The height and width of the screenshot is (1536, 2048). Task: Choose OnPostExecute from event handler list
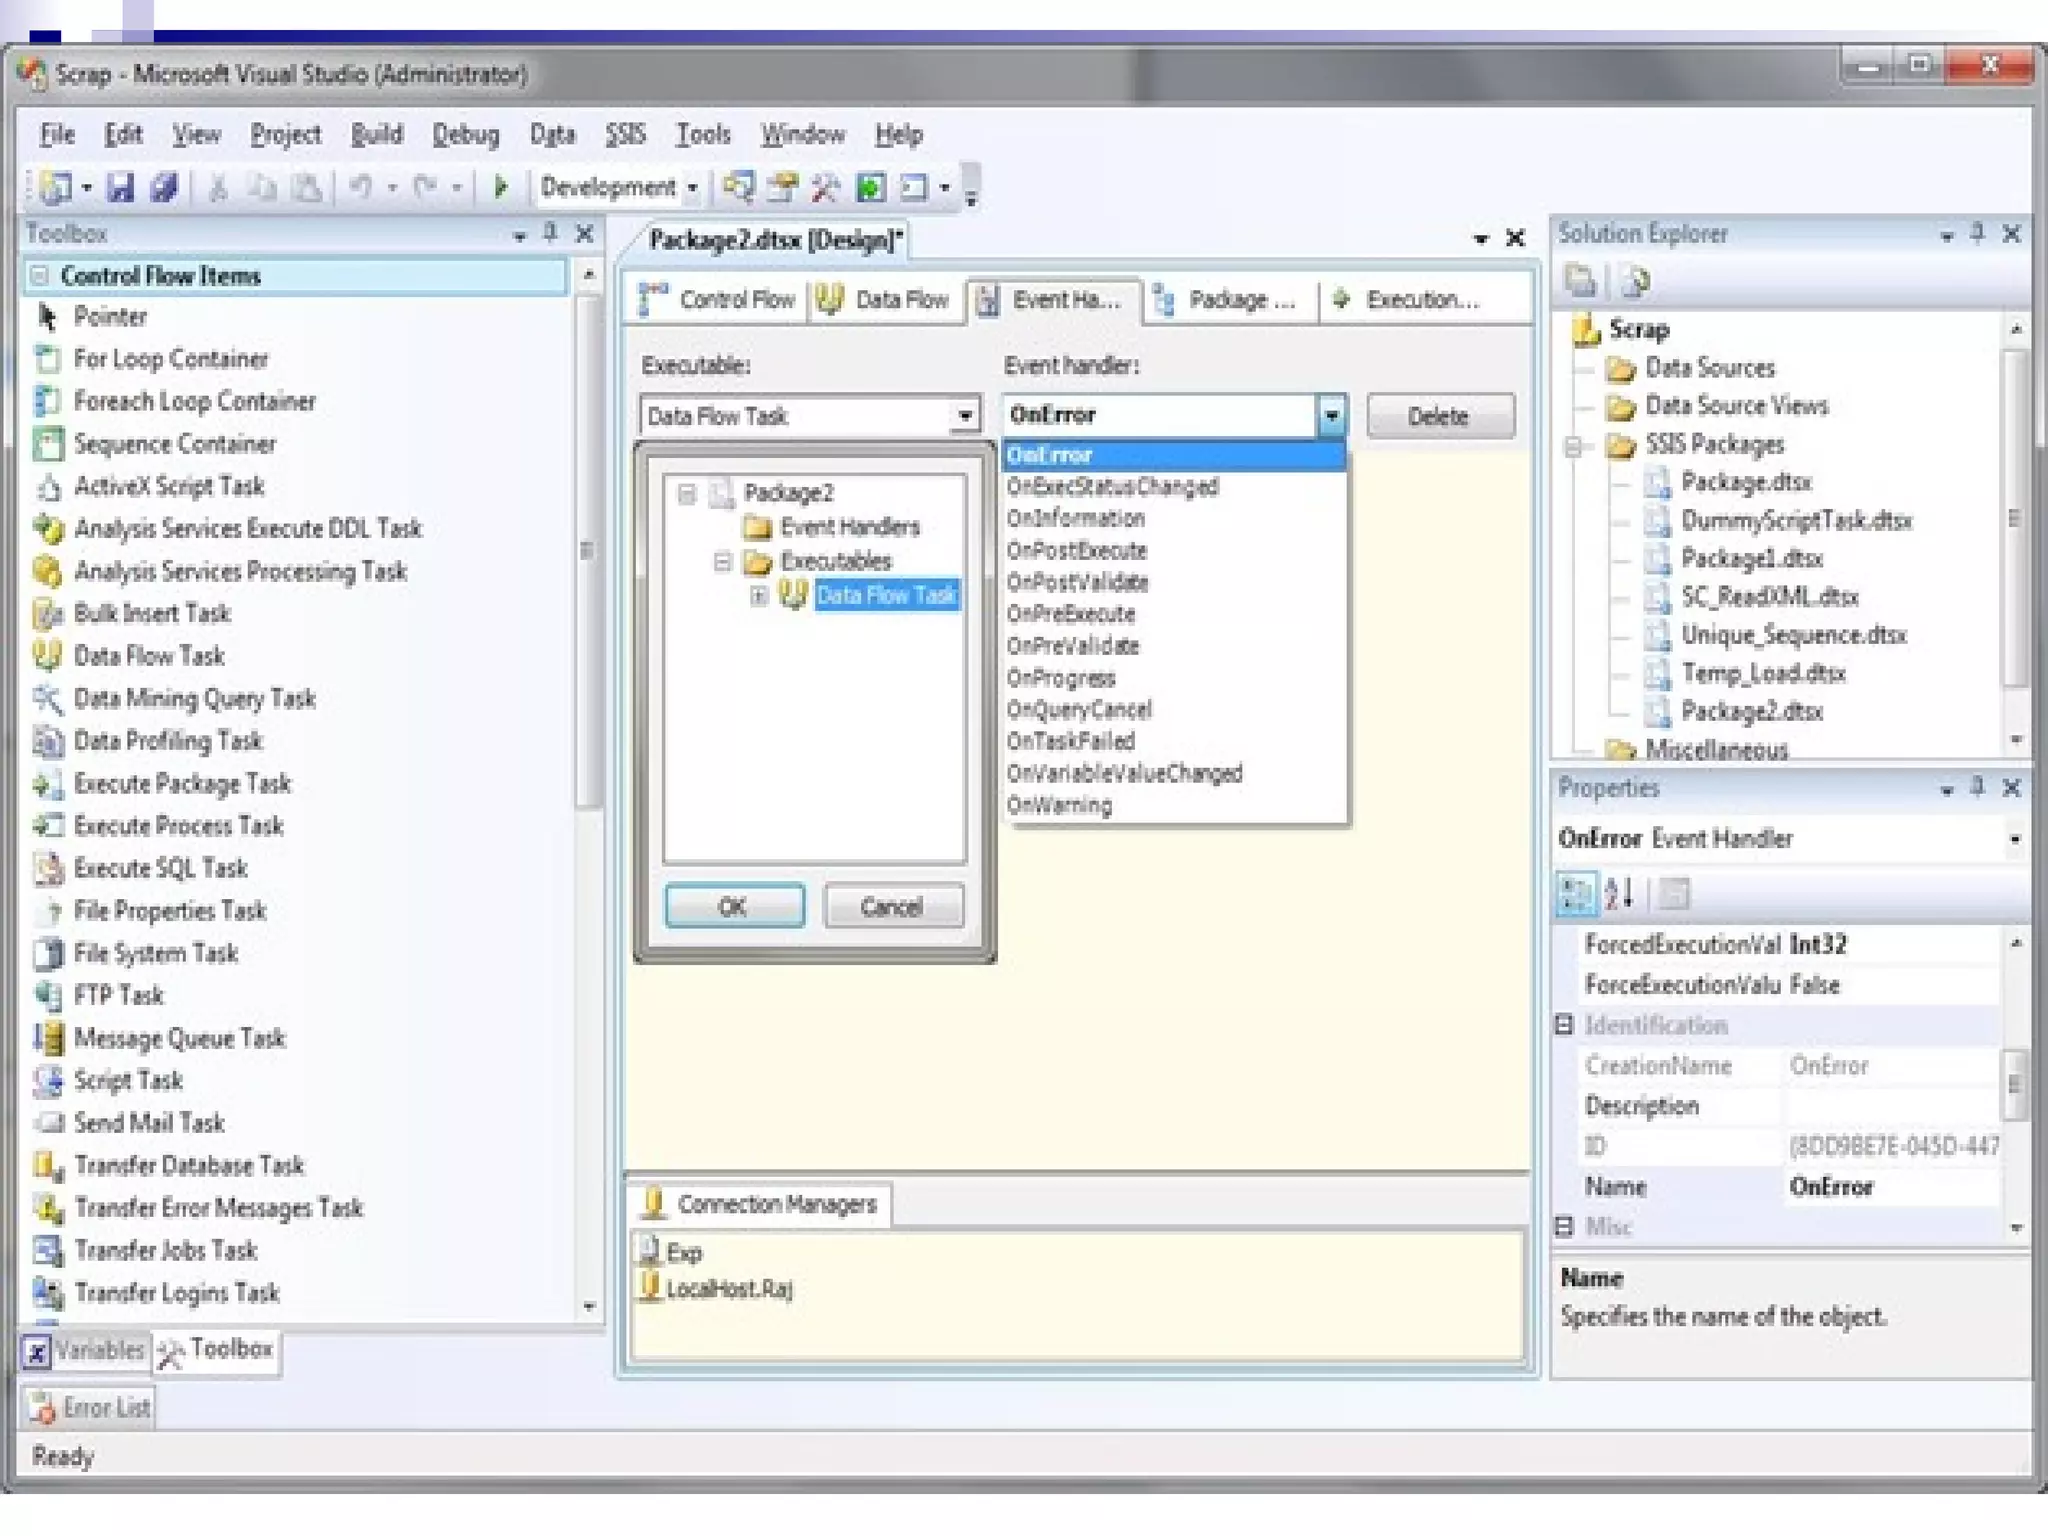coord(1076,550)
